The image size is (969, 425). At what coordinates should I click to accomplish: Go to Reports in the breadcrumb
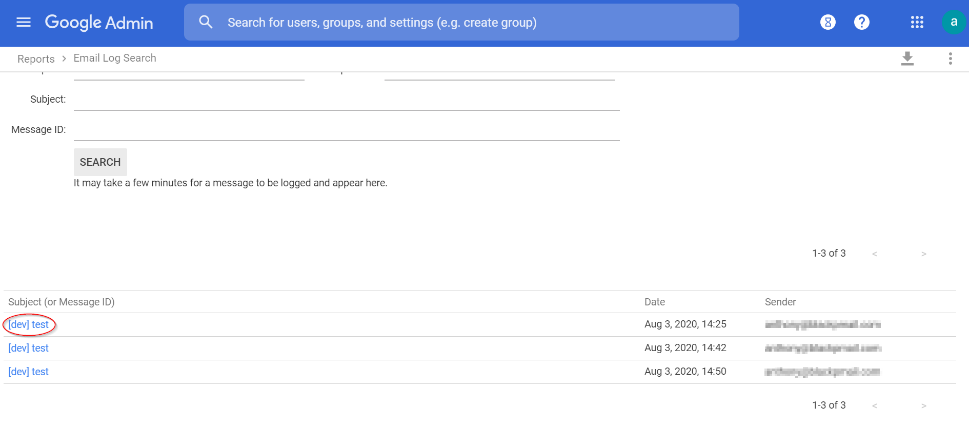[36, 59]
